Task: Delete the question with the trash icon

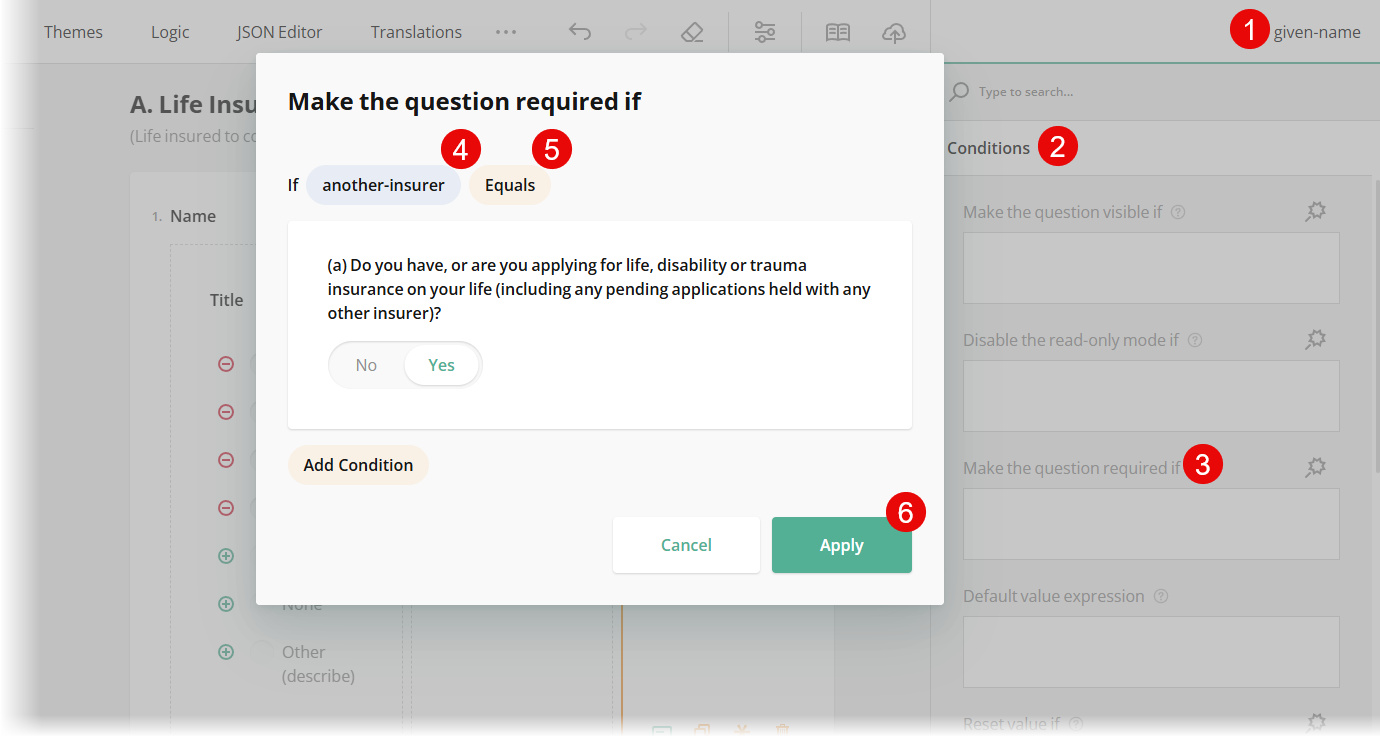Action: [782, 730]
